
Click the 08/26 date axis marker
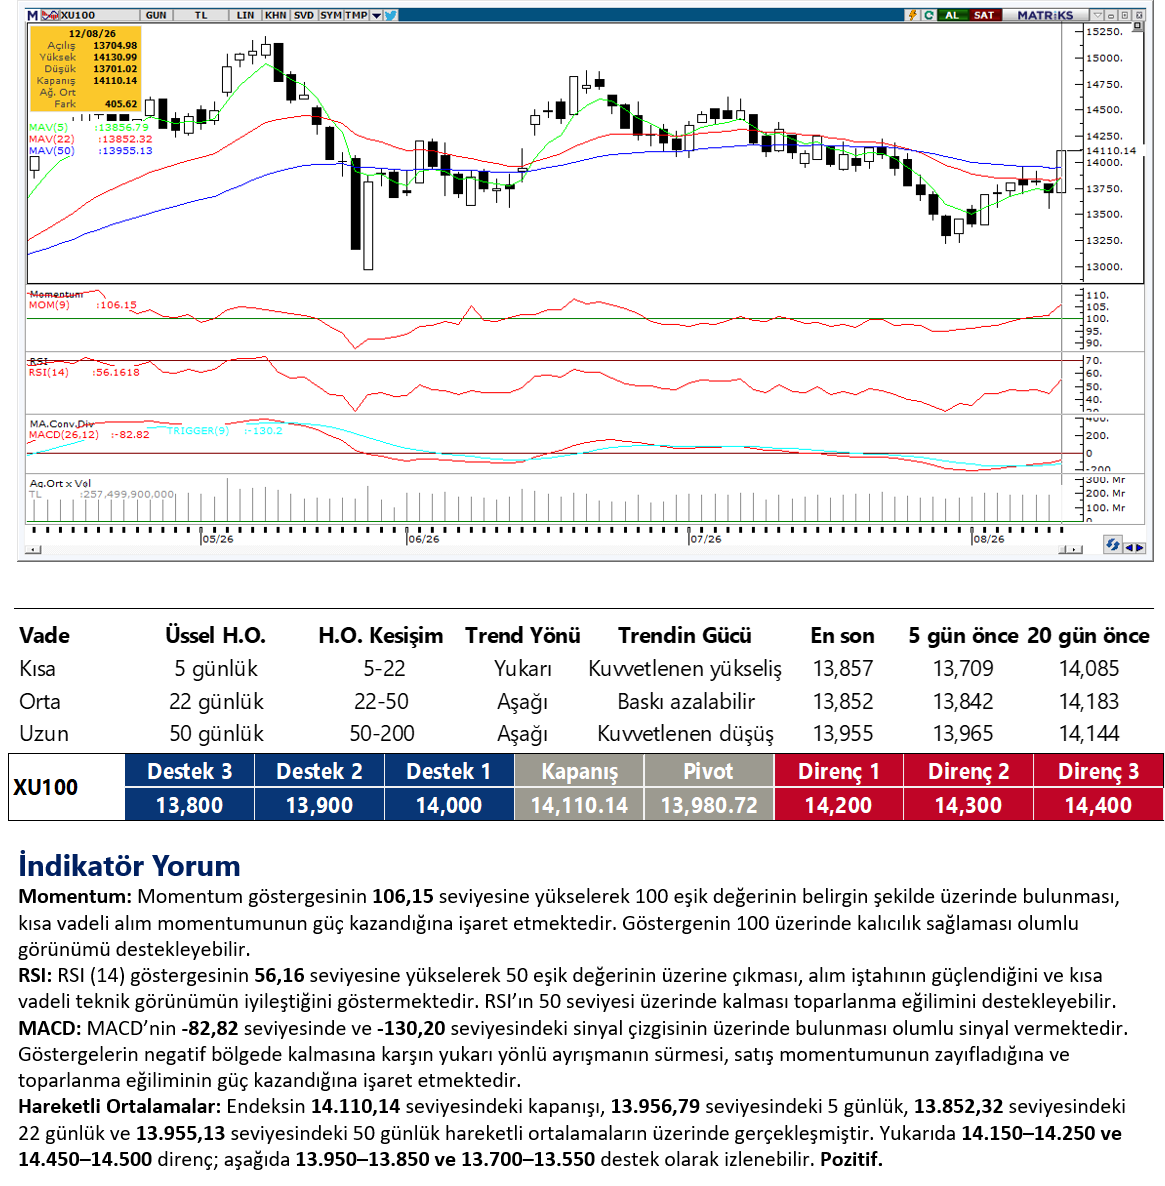click(989, 539)
